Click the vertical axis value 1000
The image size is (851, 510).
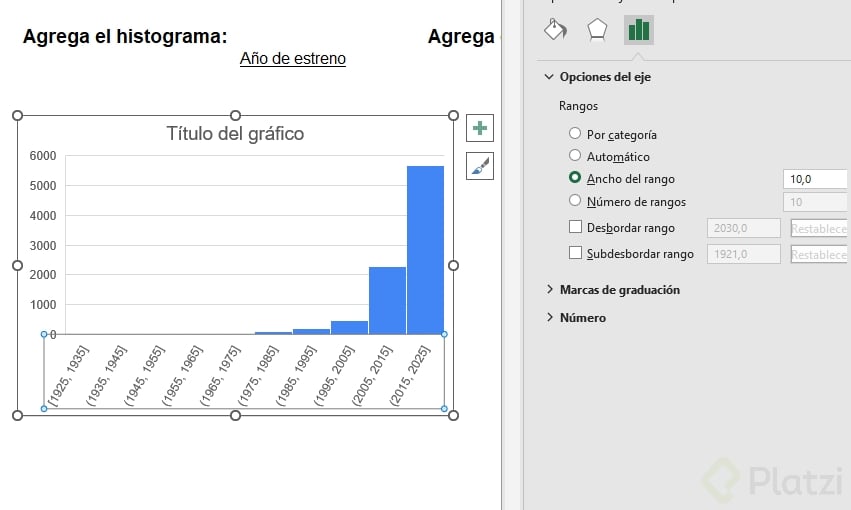click(x=43, y=304)
